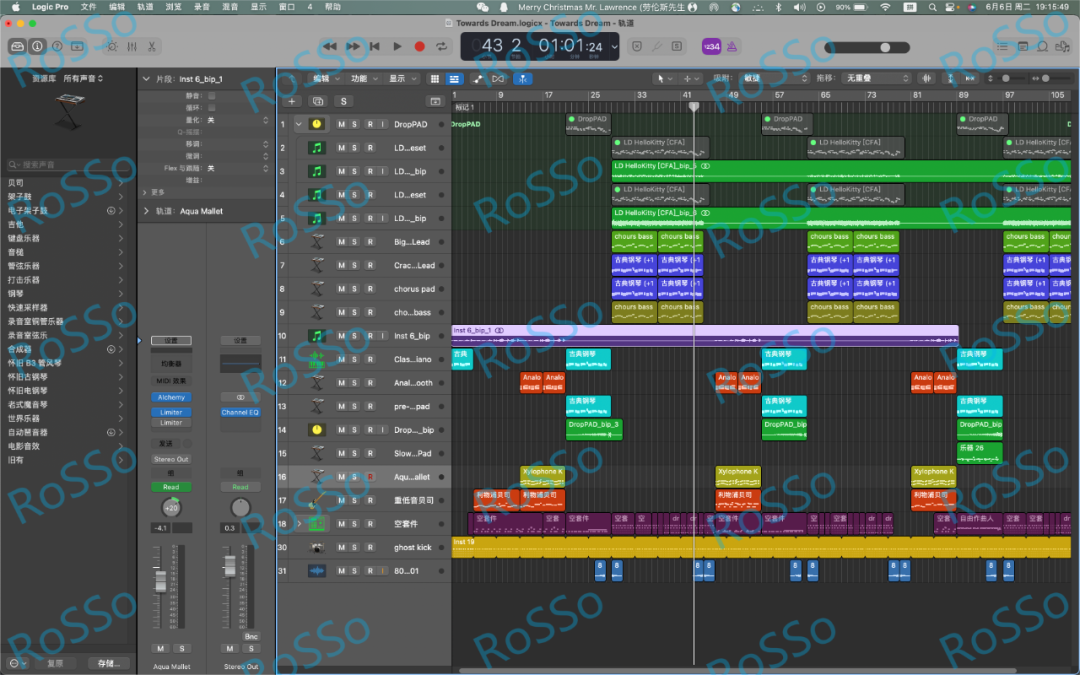Viewport: 1080px width, 675px height.
Task: Toggle the Automation view icon
Action: tap(477, 79)
